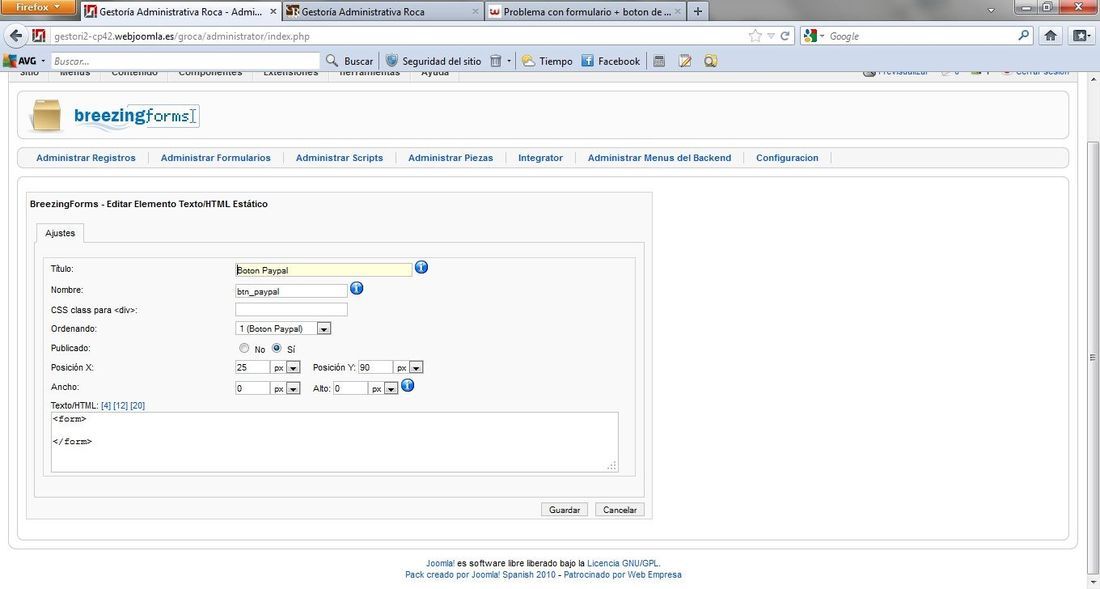Image resolution: width=1100 pixels, height=589 pixels.
Task: Open the AVG logo dropdown arrow
Action: [43, 61]
